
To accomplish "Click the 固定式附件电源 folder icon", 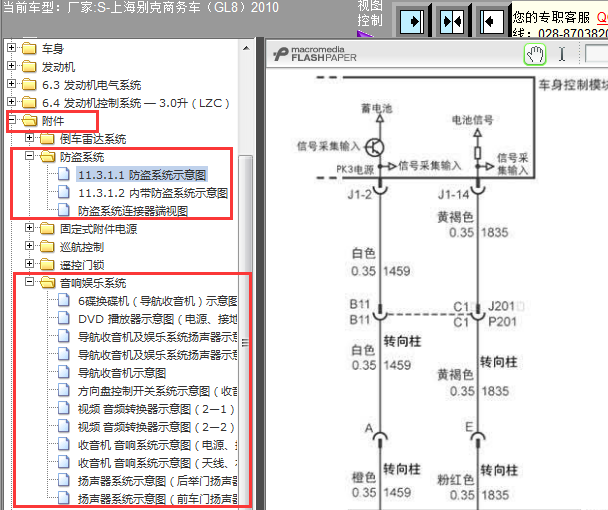I will click(47, 228).
